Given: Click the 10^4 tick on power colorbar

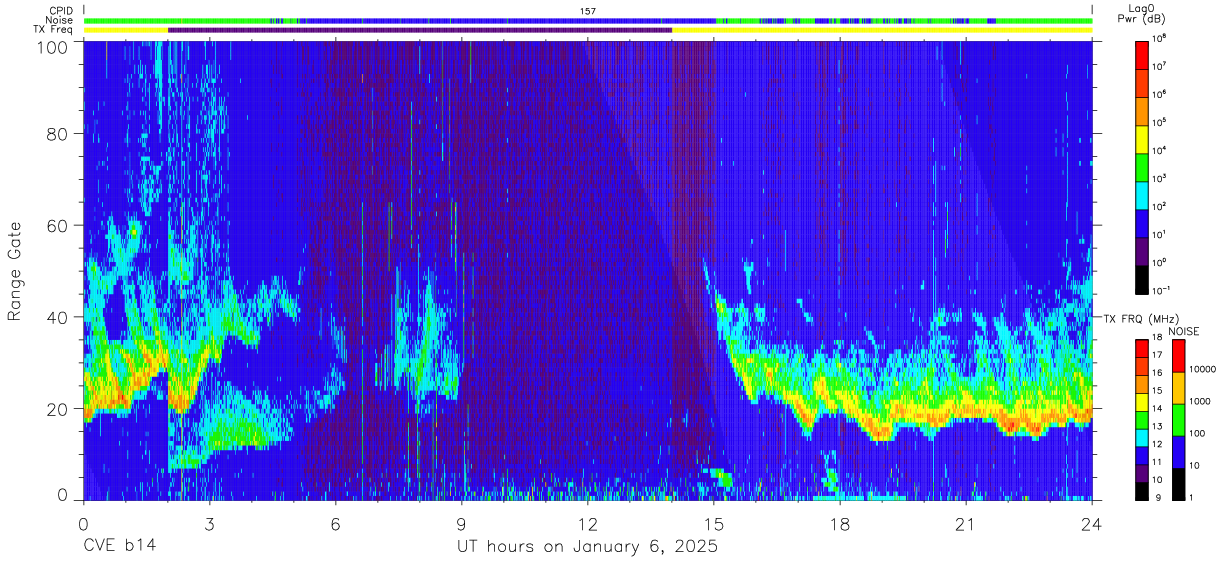Looking at the screenshot, I should 1160,149.
